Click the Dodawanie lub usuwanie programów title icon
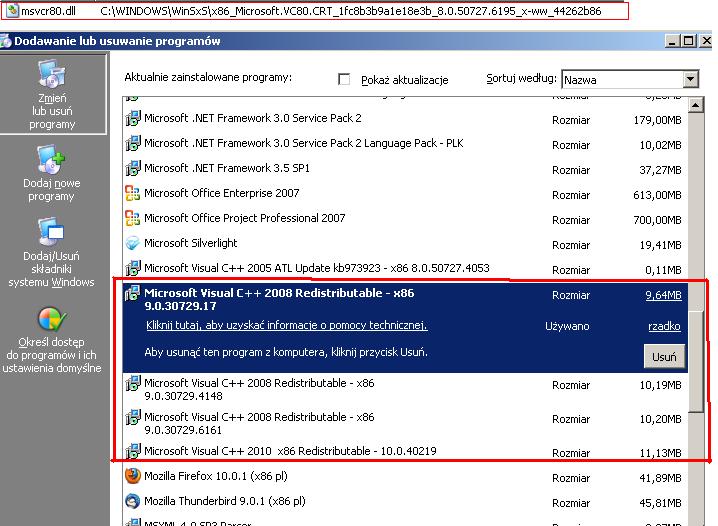The height and width of the screenshot is (526, 718). [5, 41]
